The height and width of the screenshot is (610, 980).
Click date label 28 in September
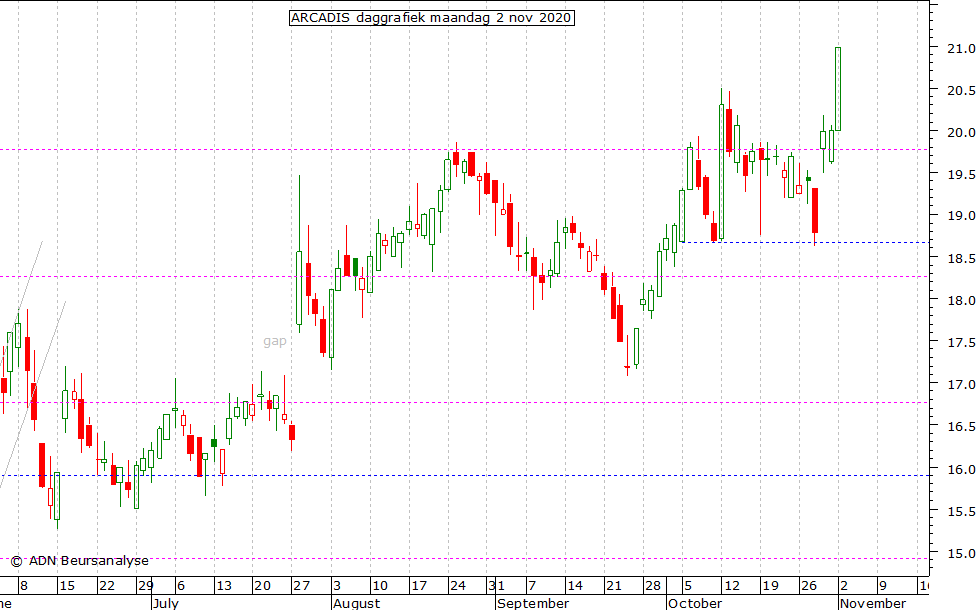coord(652,586)
